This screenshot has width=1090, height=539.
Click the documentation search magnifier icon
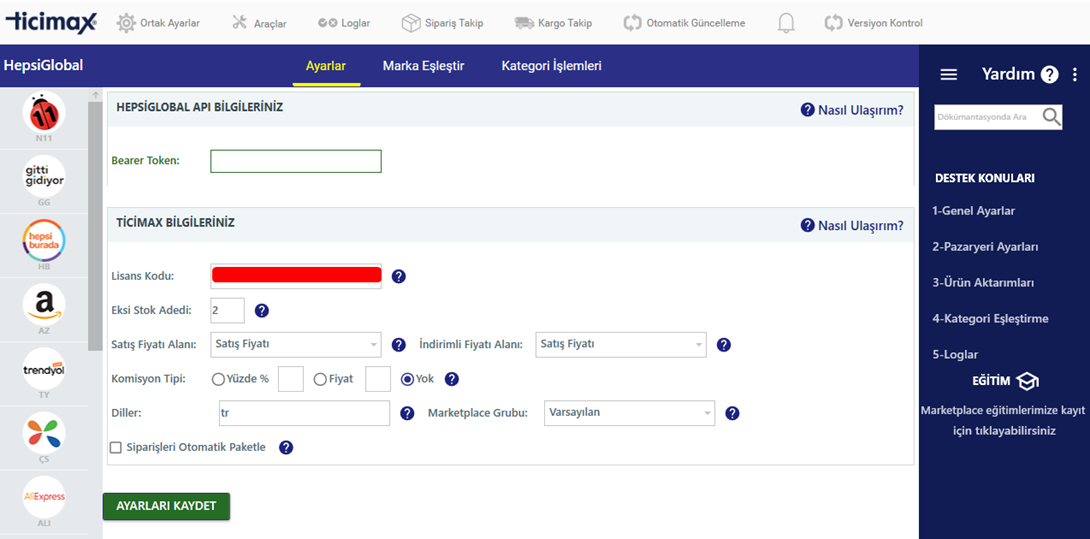click(1052, 117)
